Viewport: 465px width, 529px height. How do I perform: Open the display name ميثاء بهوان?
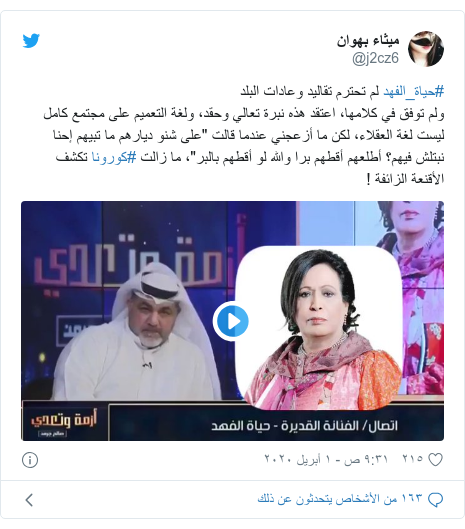tap(368, 40)
